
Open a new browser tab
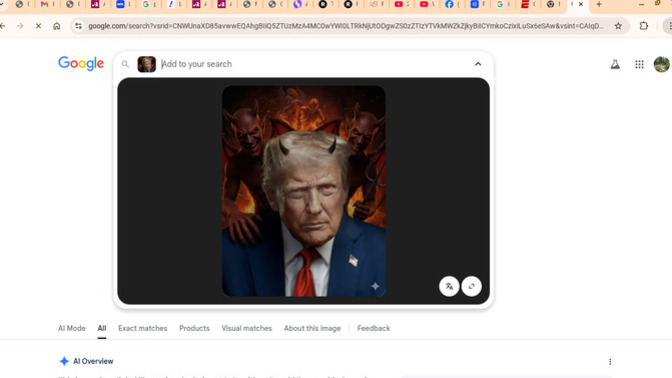click(599, 4)
